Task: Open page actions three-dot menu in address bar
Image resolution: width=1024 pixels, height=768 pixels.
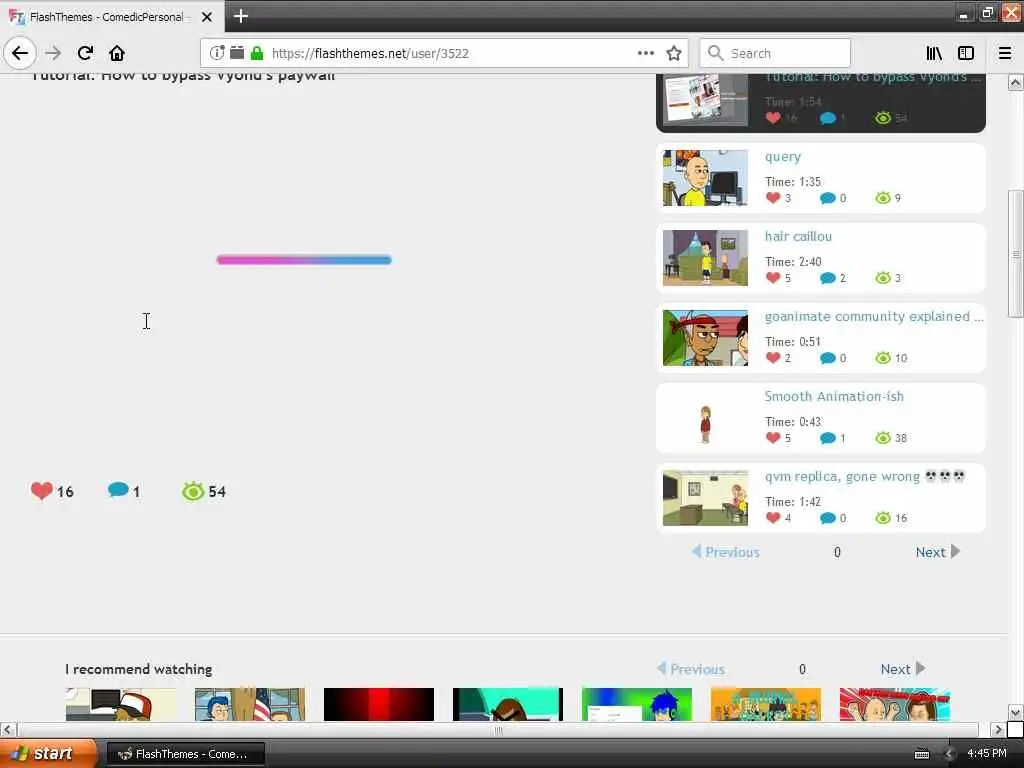Action: pos(645,53)
